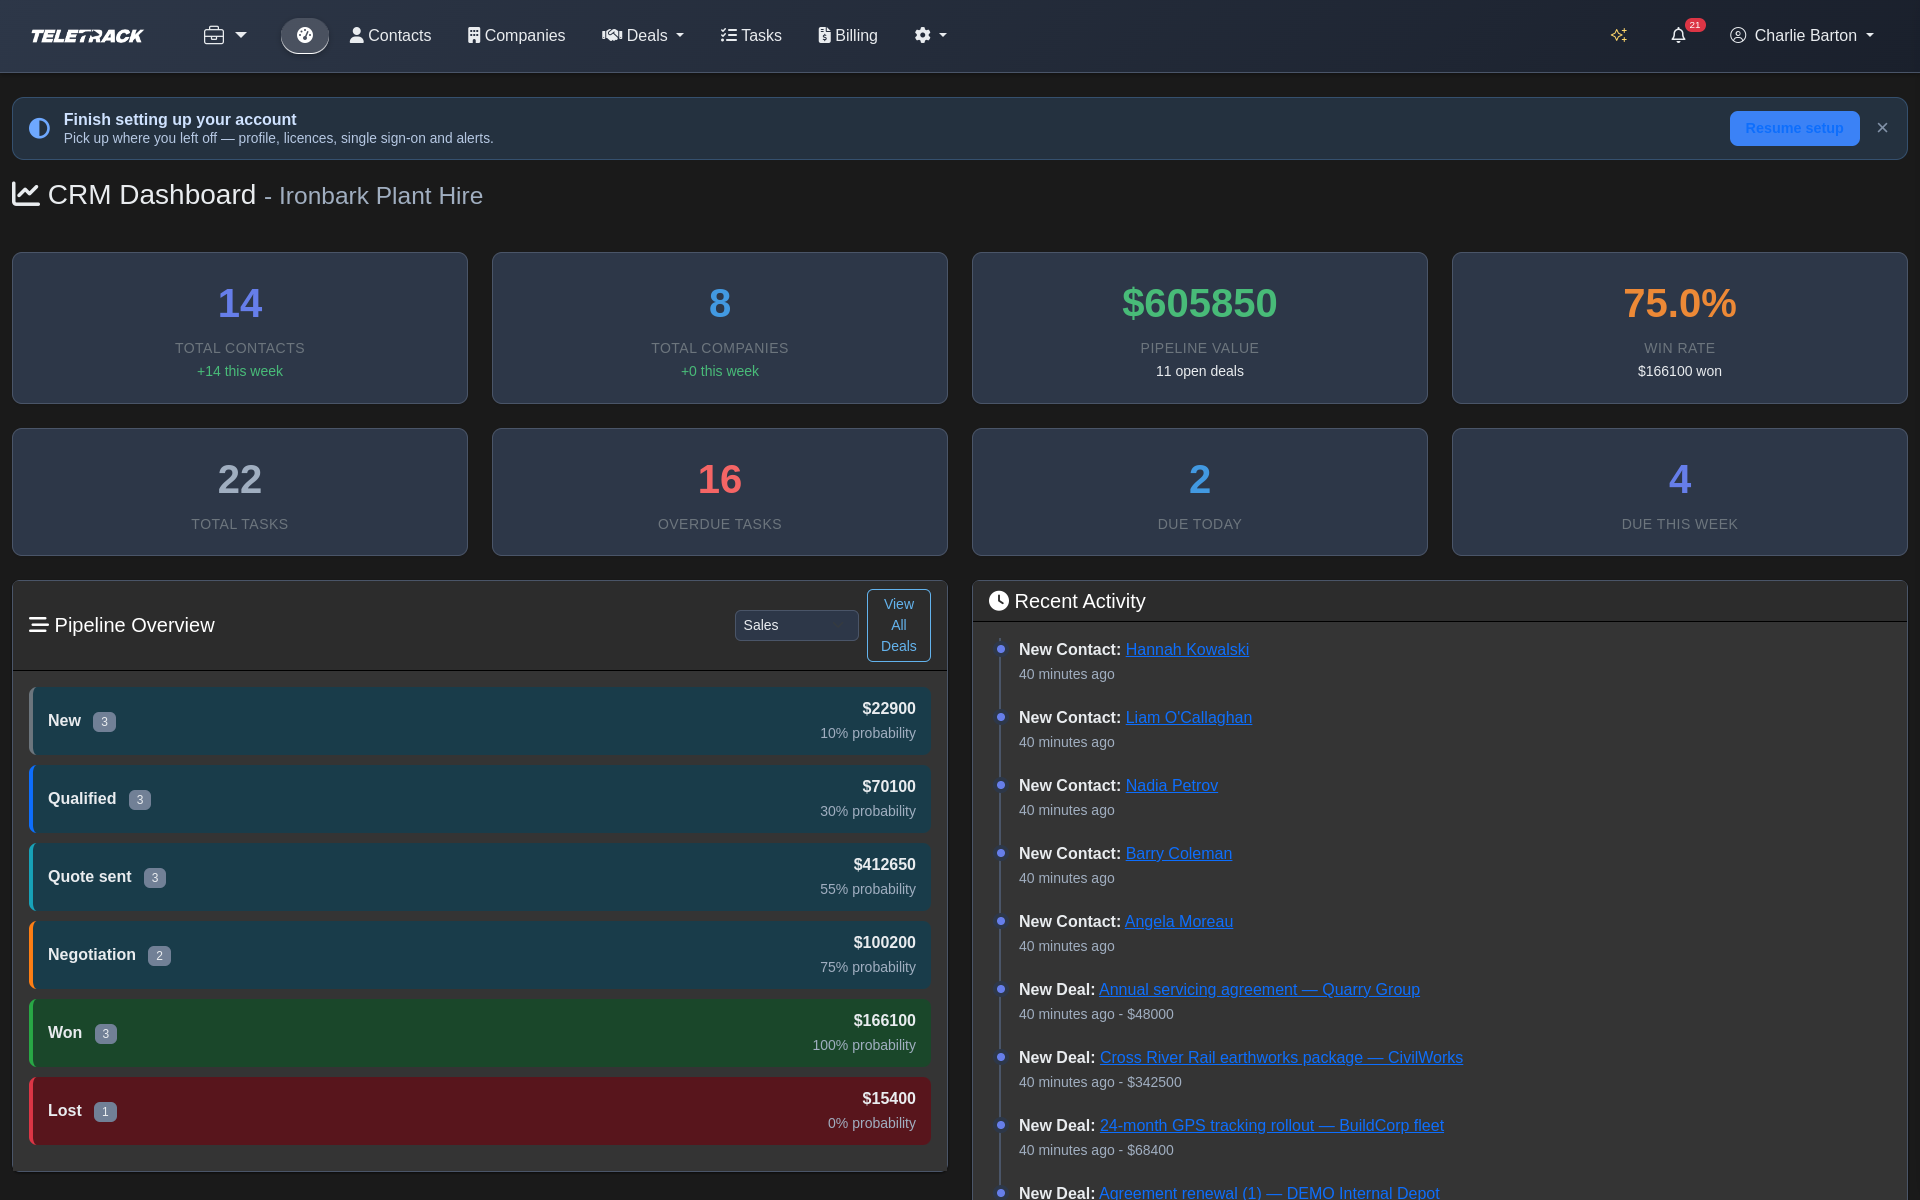Open contact Liam O'Callaghan
Screen dimensions: 1920x1200
coord(1189,718)
